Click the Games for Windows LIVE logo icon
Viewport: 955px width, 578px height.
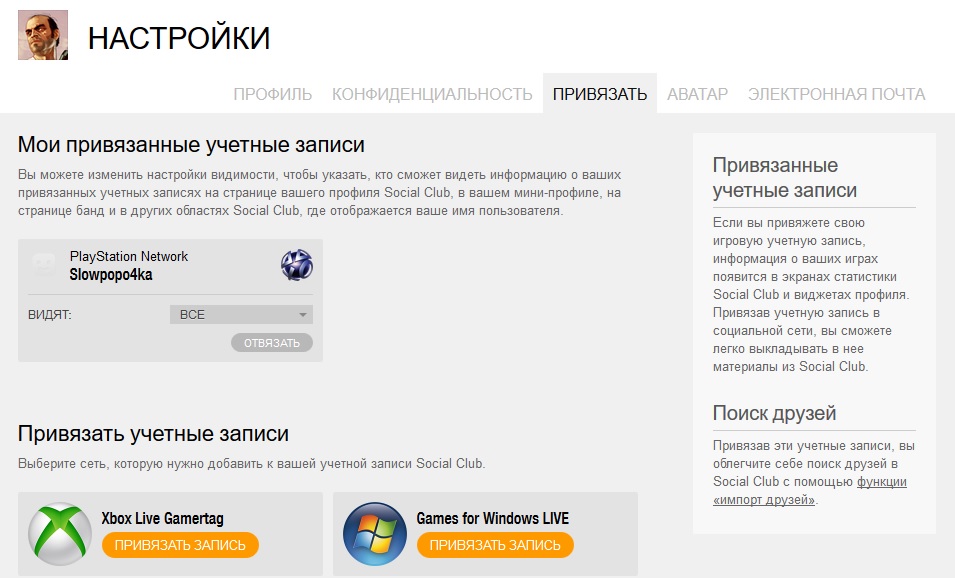pyautogui.click(x=375, y=534)
